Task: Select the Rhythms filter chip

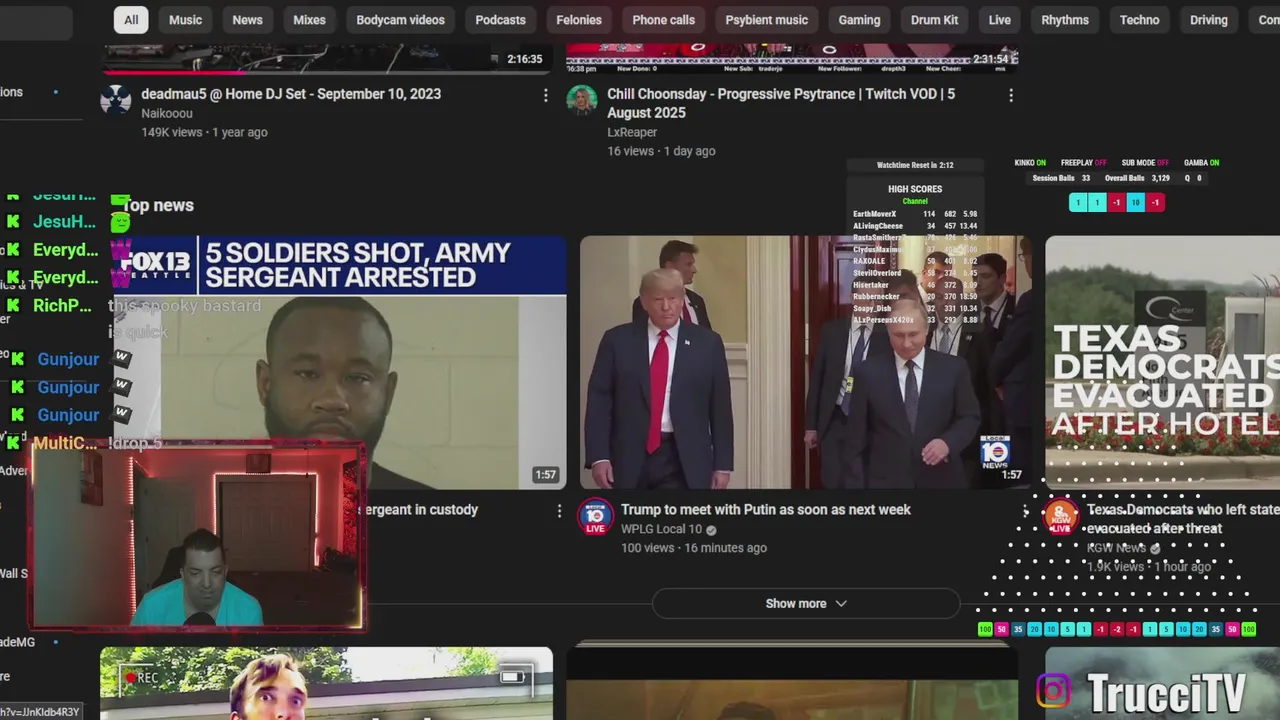Action: click(x=1065, y=20)
